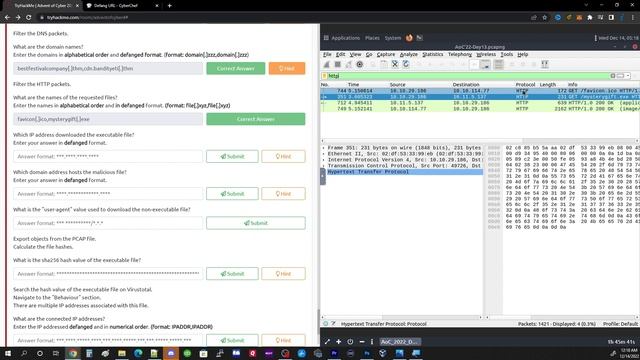Open the Edit menu in Wireshark
The image size is (640, 360).
pyautogui.click(x=340, y=54)
